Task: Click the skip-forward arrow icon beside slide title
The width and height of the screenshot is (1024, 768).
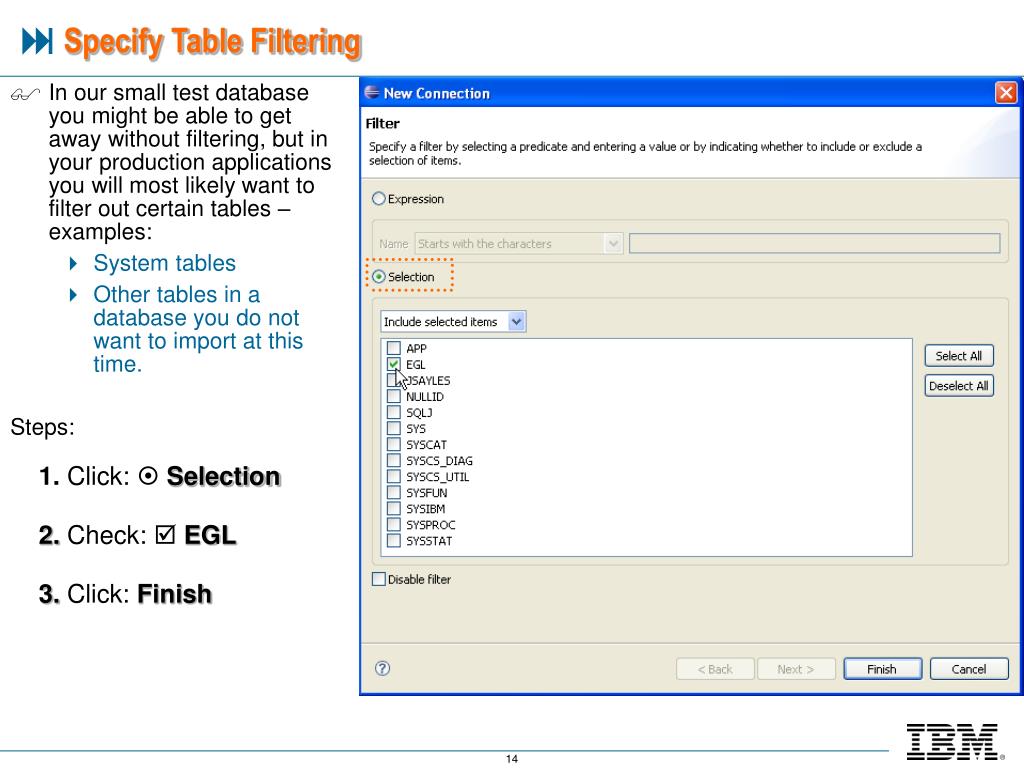Action: (x=37, y=41)
